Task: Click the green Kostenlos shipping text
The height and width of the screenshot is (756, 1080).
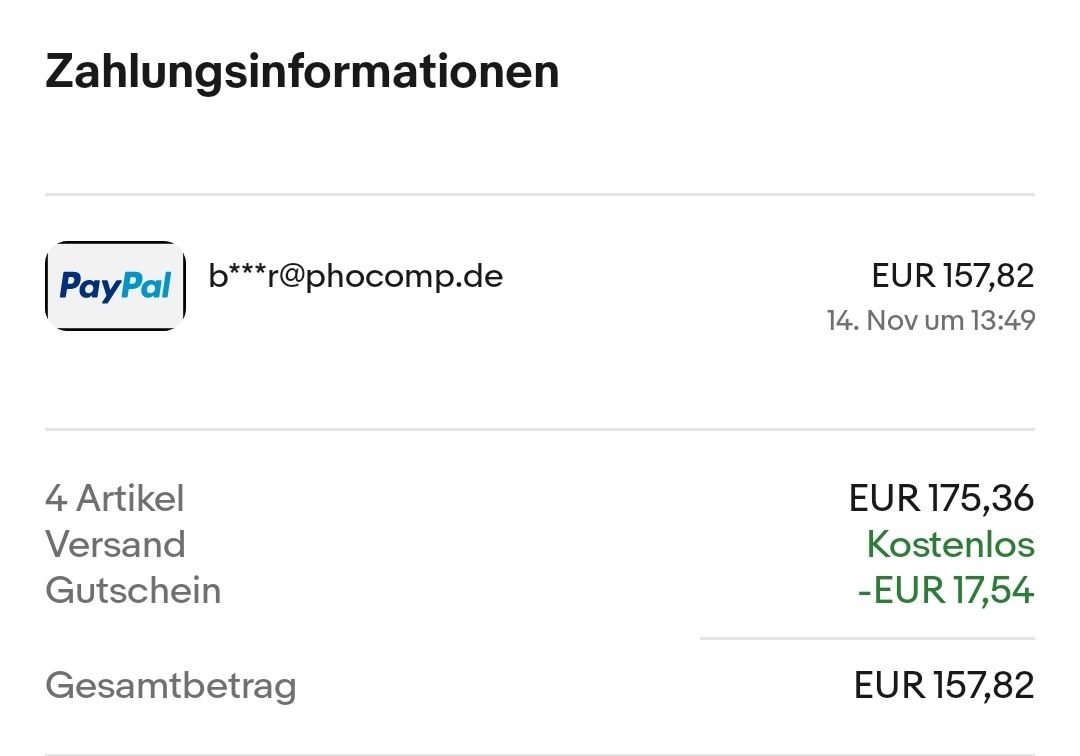Action: 950,545
